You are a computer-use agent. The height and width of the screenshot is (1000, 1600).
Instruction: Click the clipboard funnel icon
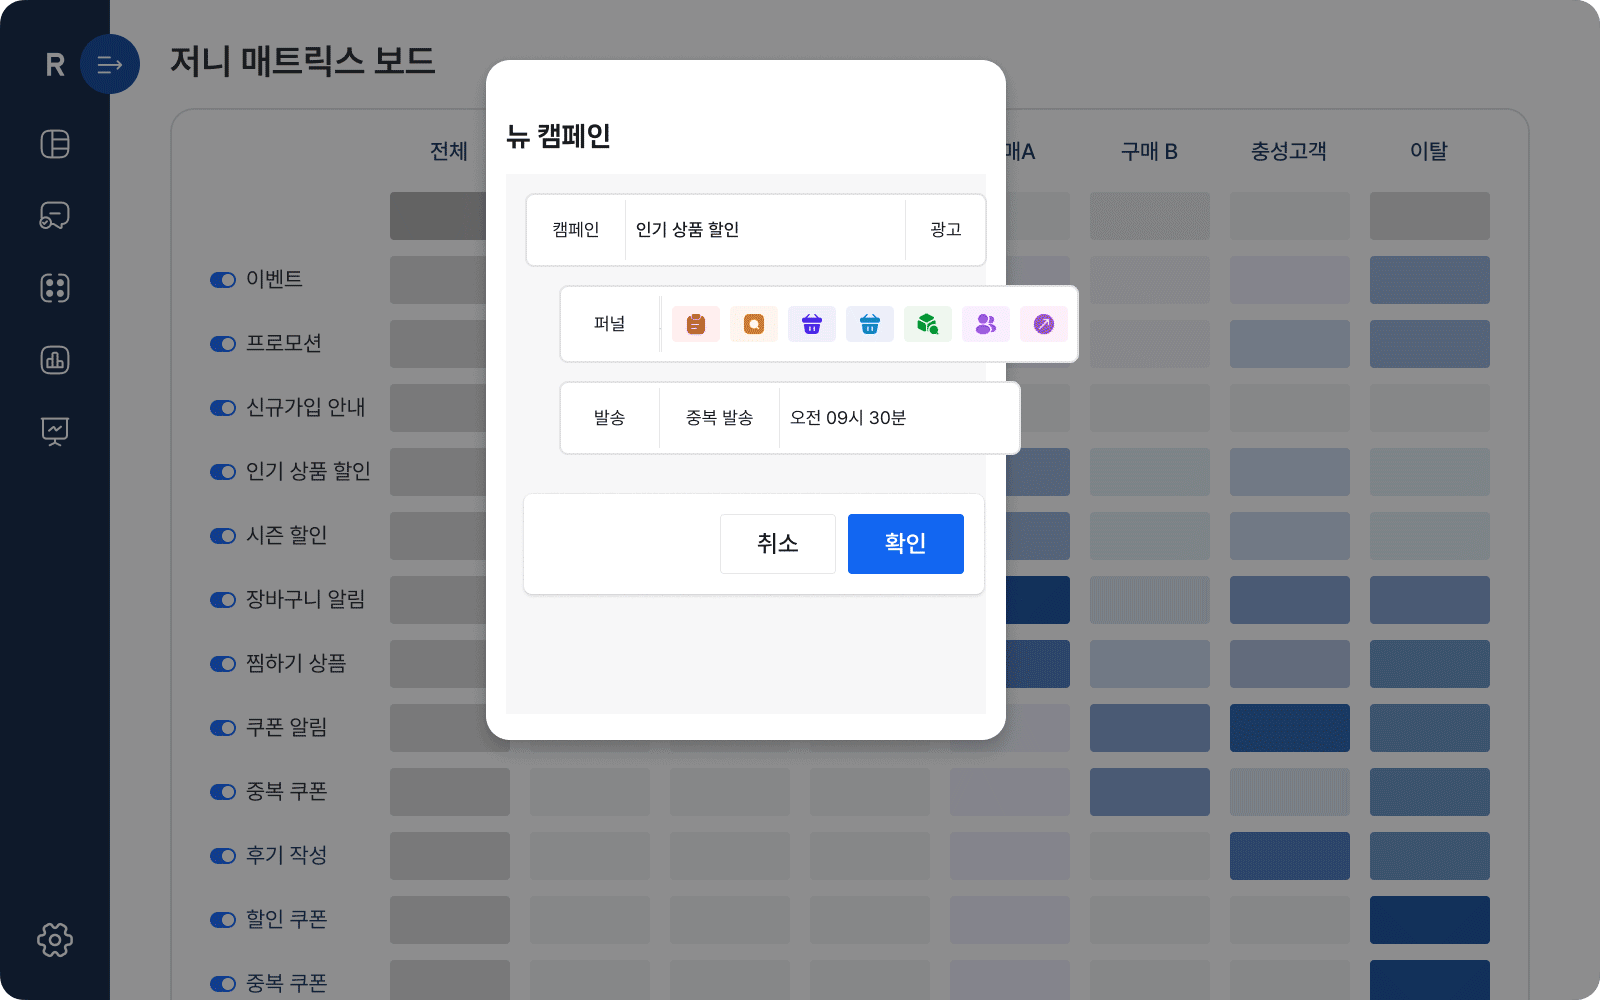pos(695,324)
